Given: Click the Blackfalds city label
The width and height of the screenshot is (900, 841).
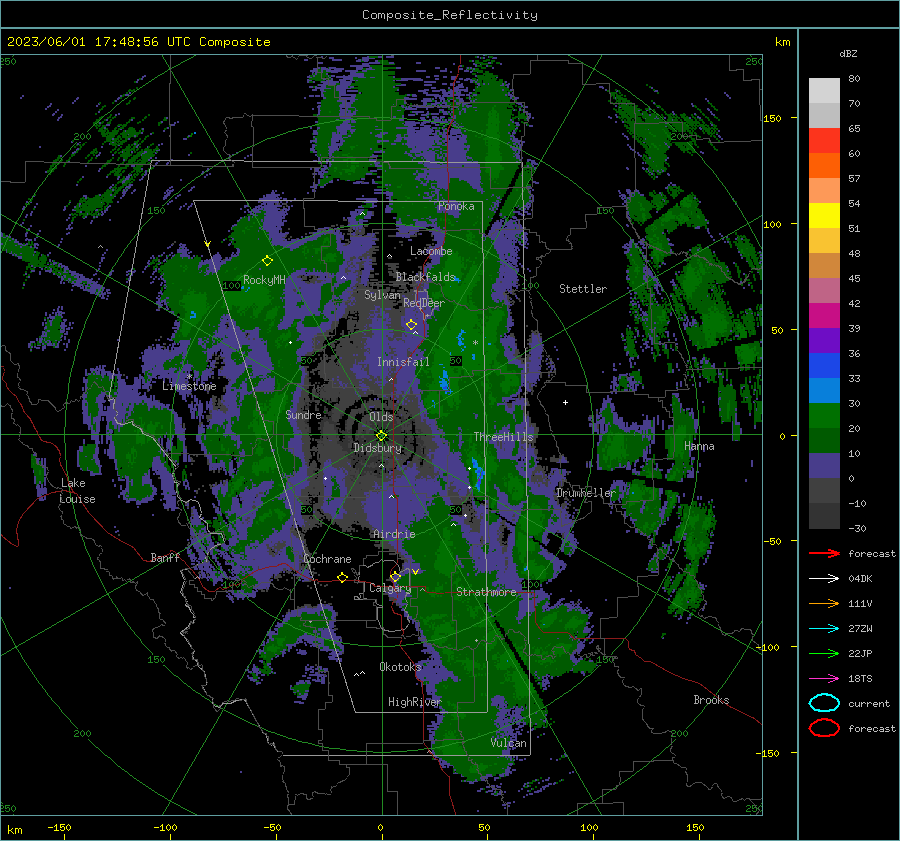Looking at the screenshot, I should click(x=425, y=277).
